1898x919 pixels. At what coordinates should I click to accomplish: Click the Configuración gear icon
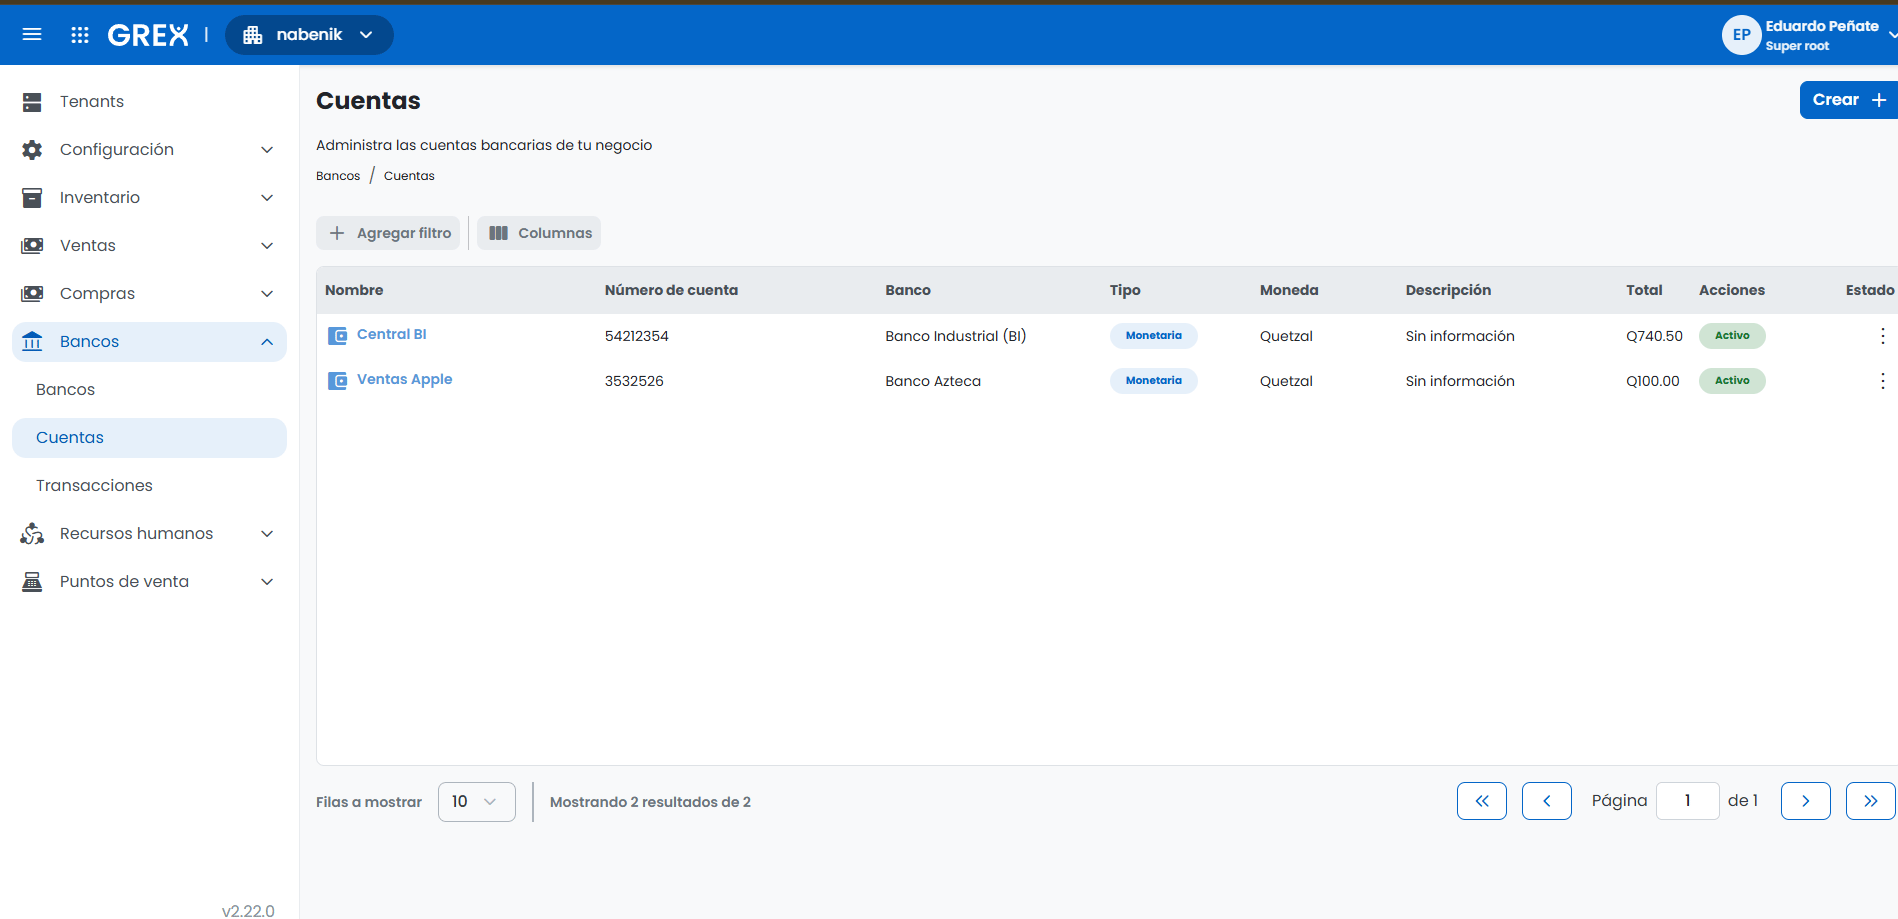click(x=32, y=150)
